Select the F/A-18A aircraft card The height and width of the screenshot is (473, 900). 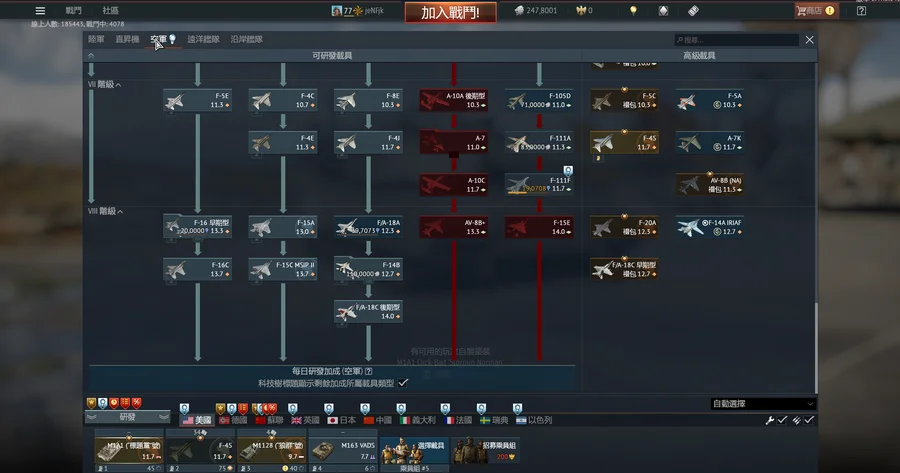[x=368, y=227]
